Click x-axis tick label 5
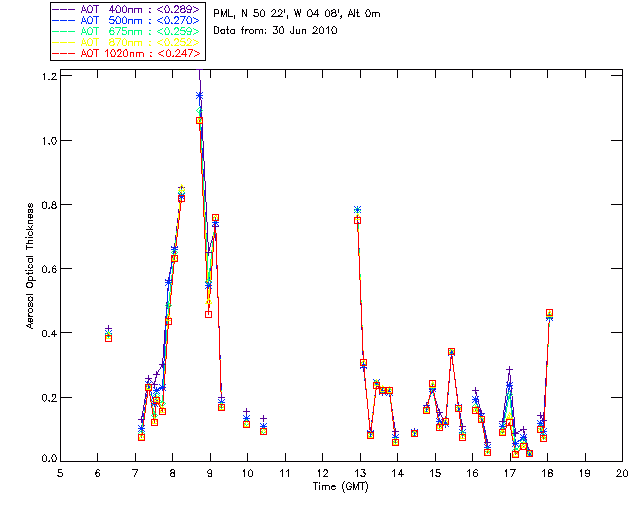This screenshot has width=640, height=512. pyautogui.click(x=60, y=473)
